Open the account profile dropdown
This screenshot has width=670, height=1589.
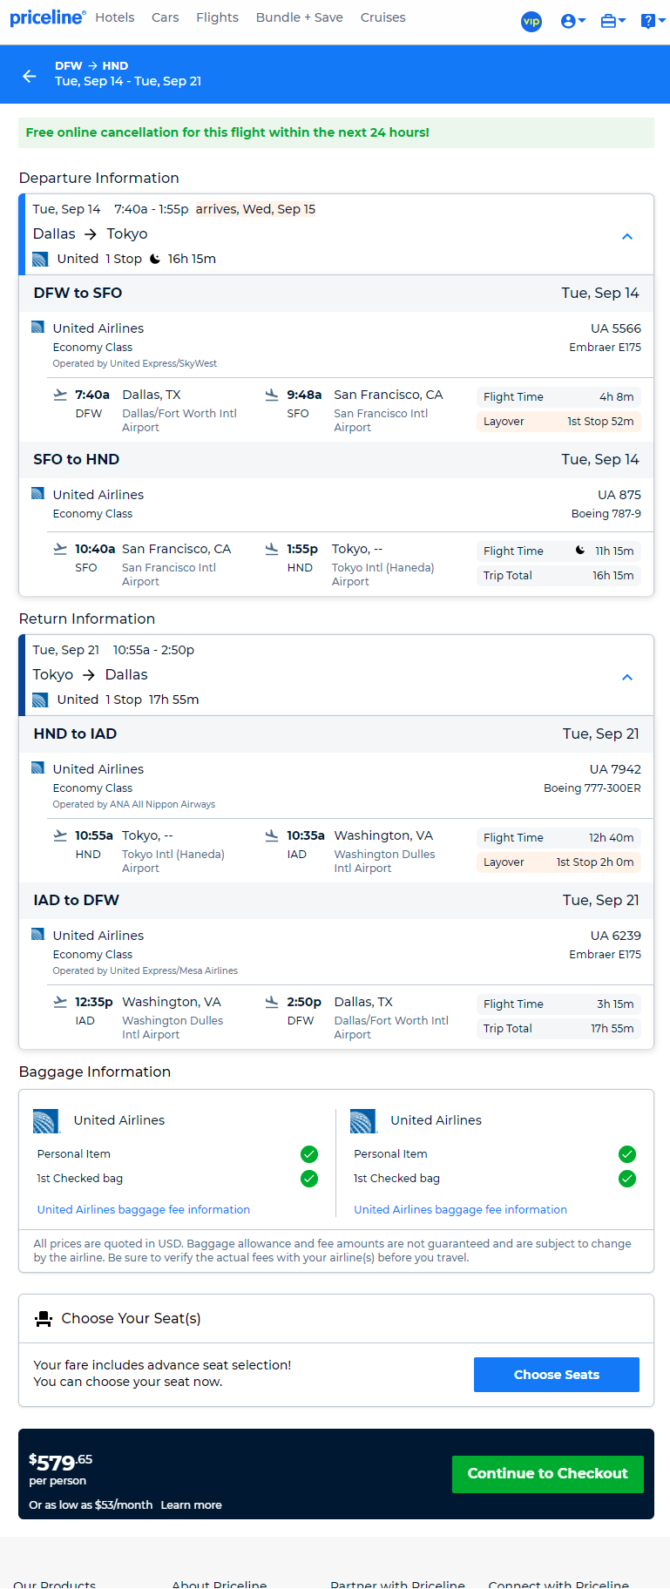coord(572,21)
